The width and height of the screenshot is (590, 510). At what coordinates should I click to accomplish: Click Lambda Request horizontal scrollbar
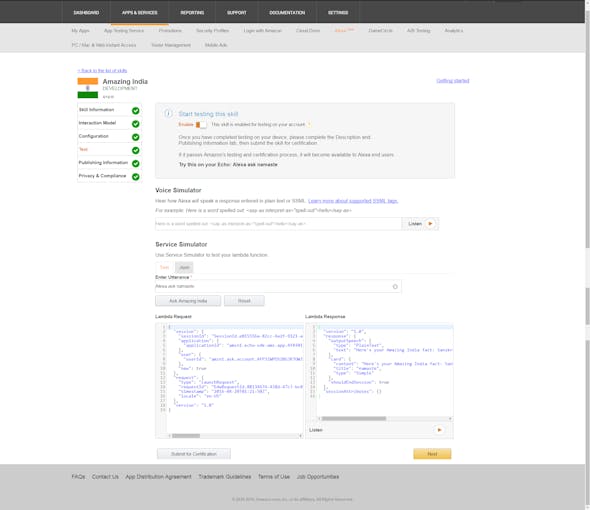point(186,436)
